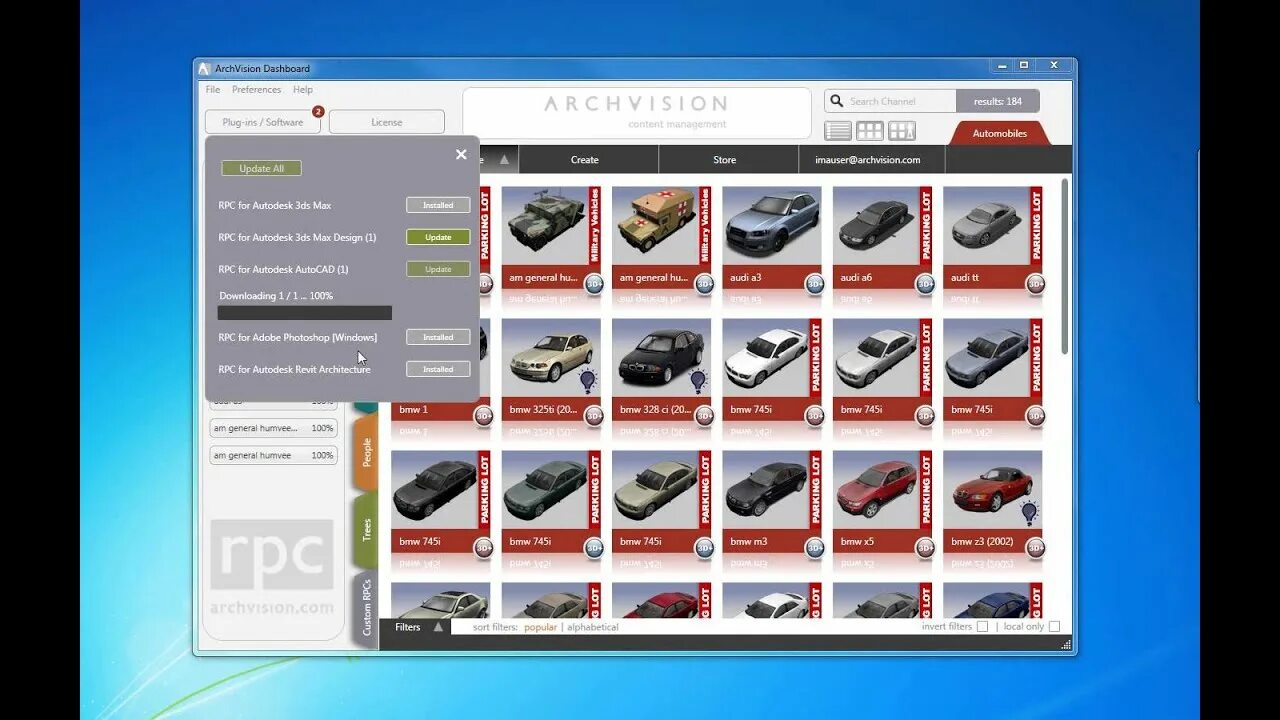Select the Automobiles channel tab

1000,133
